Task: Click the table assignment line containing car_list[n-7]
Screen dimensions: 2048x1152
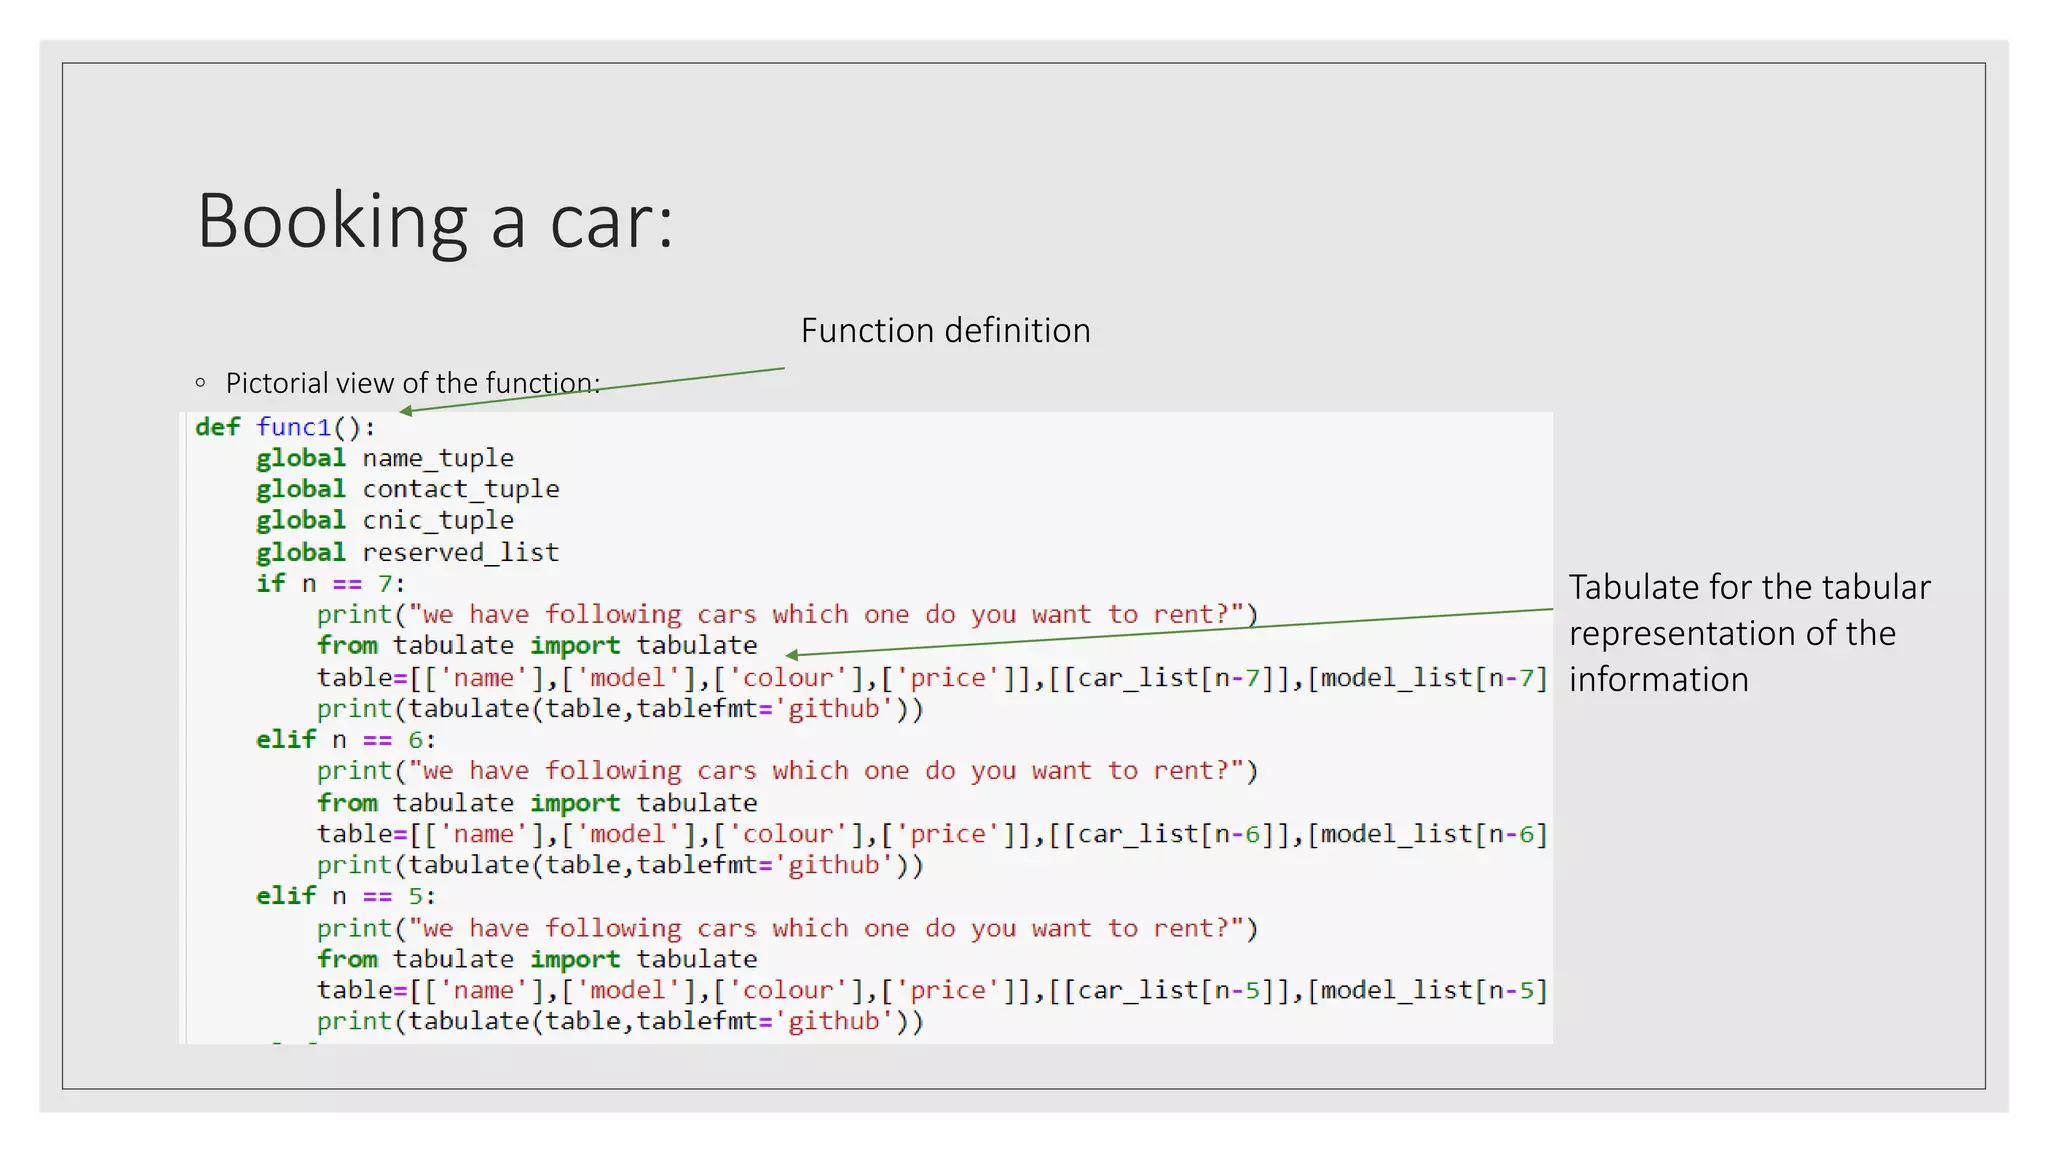Action: pos(931,678)
